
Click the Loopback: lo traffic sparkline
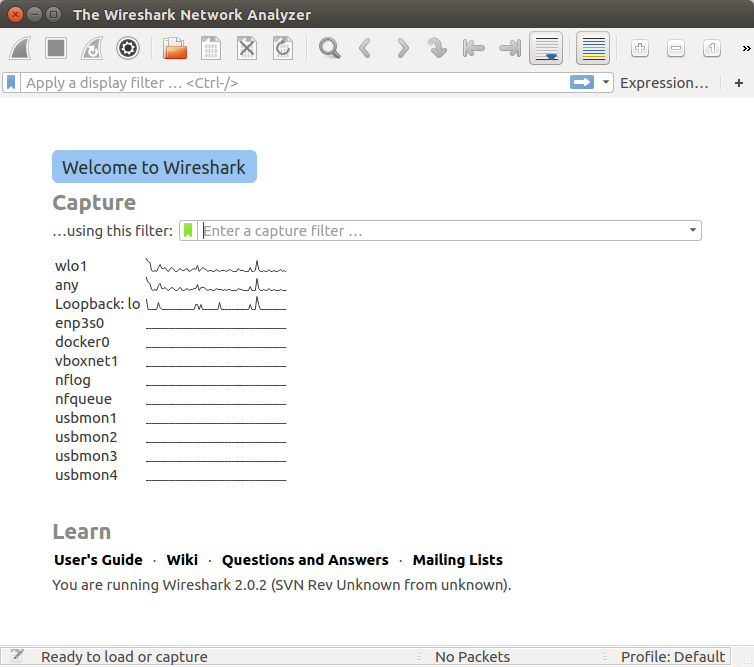click(216, 304)
